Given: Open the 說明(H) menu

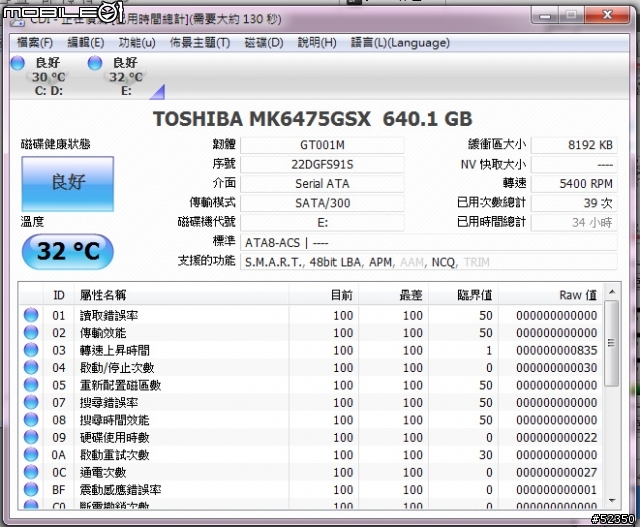Looking at the screenshot, I should click(x=317, y=42).
